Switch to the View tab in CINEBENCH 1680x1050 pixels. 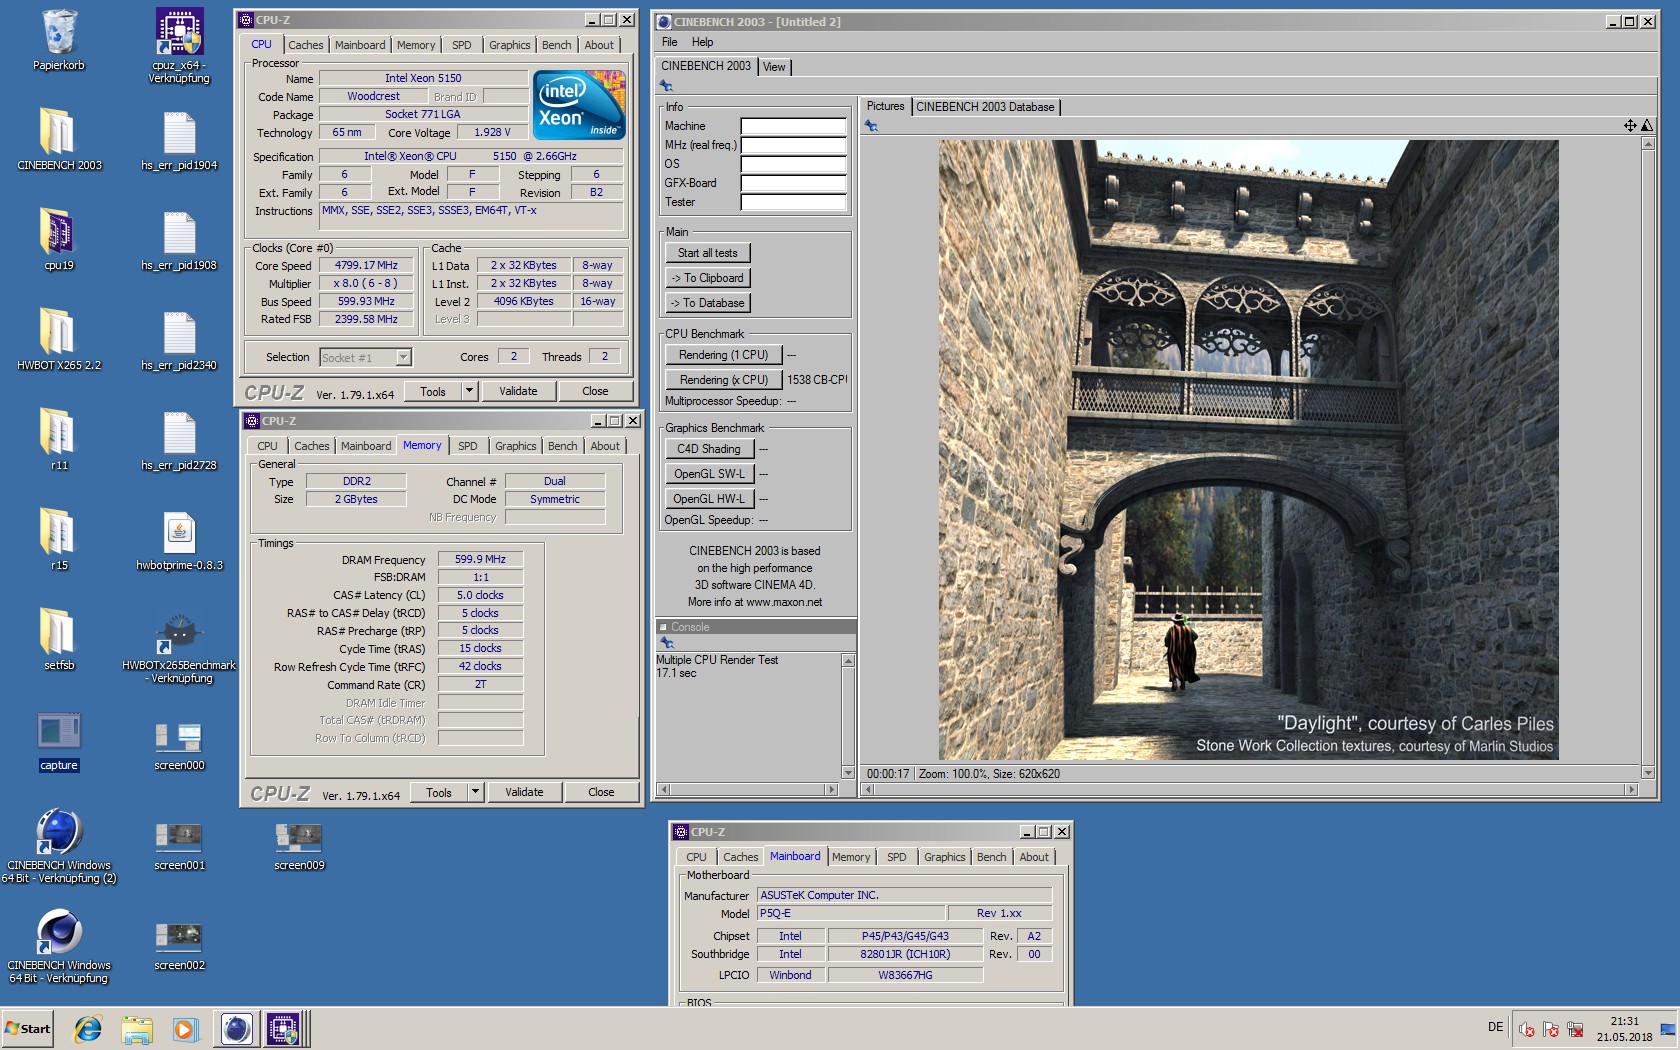point(774,67)
